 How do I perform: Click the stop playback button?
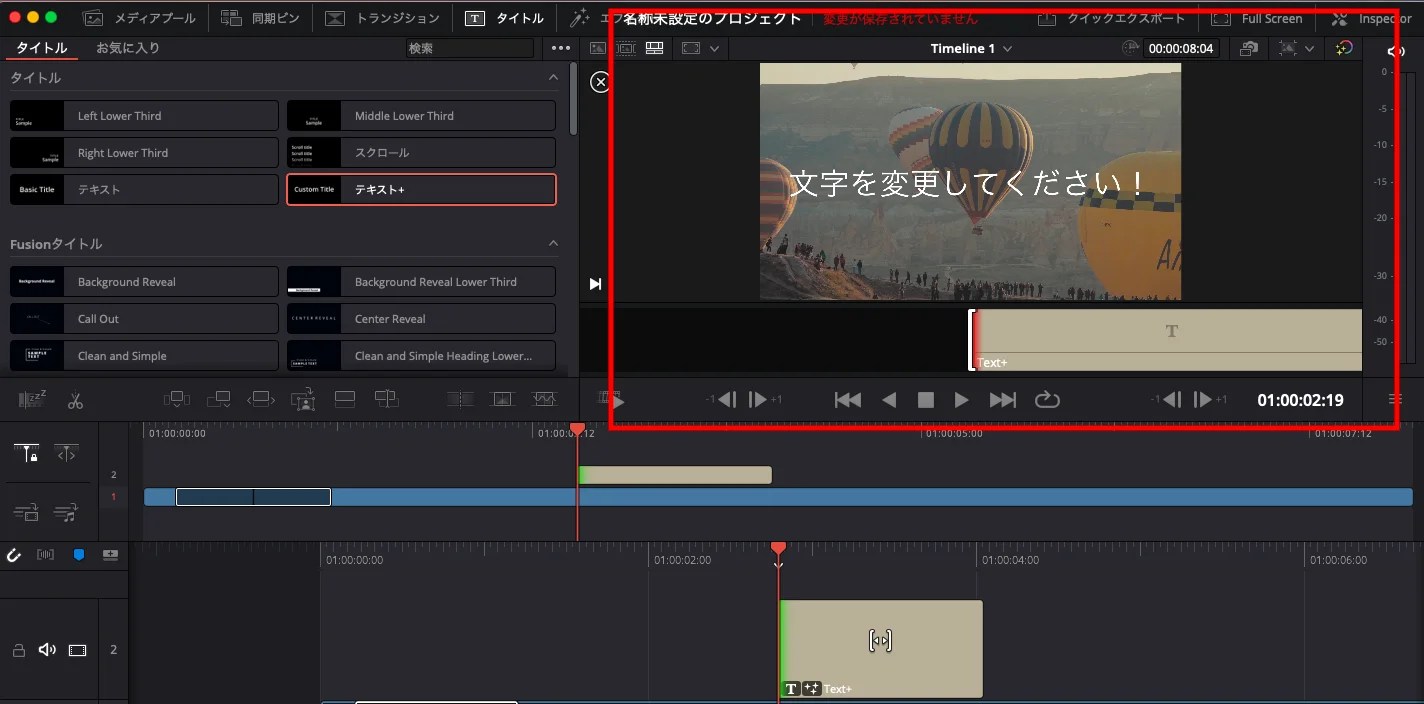[926, 400]
